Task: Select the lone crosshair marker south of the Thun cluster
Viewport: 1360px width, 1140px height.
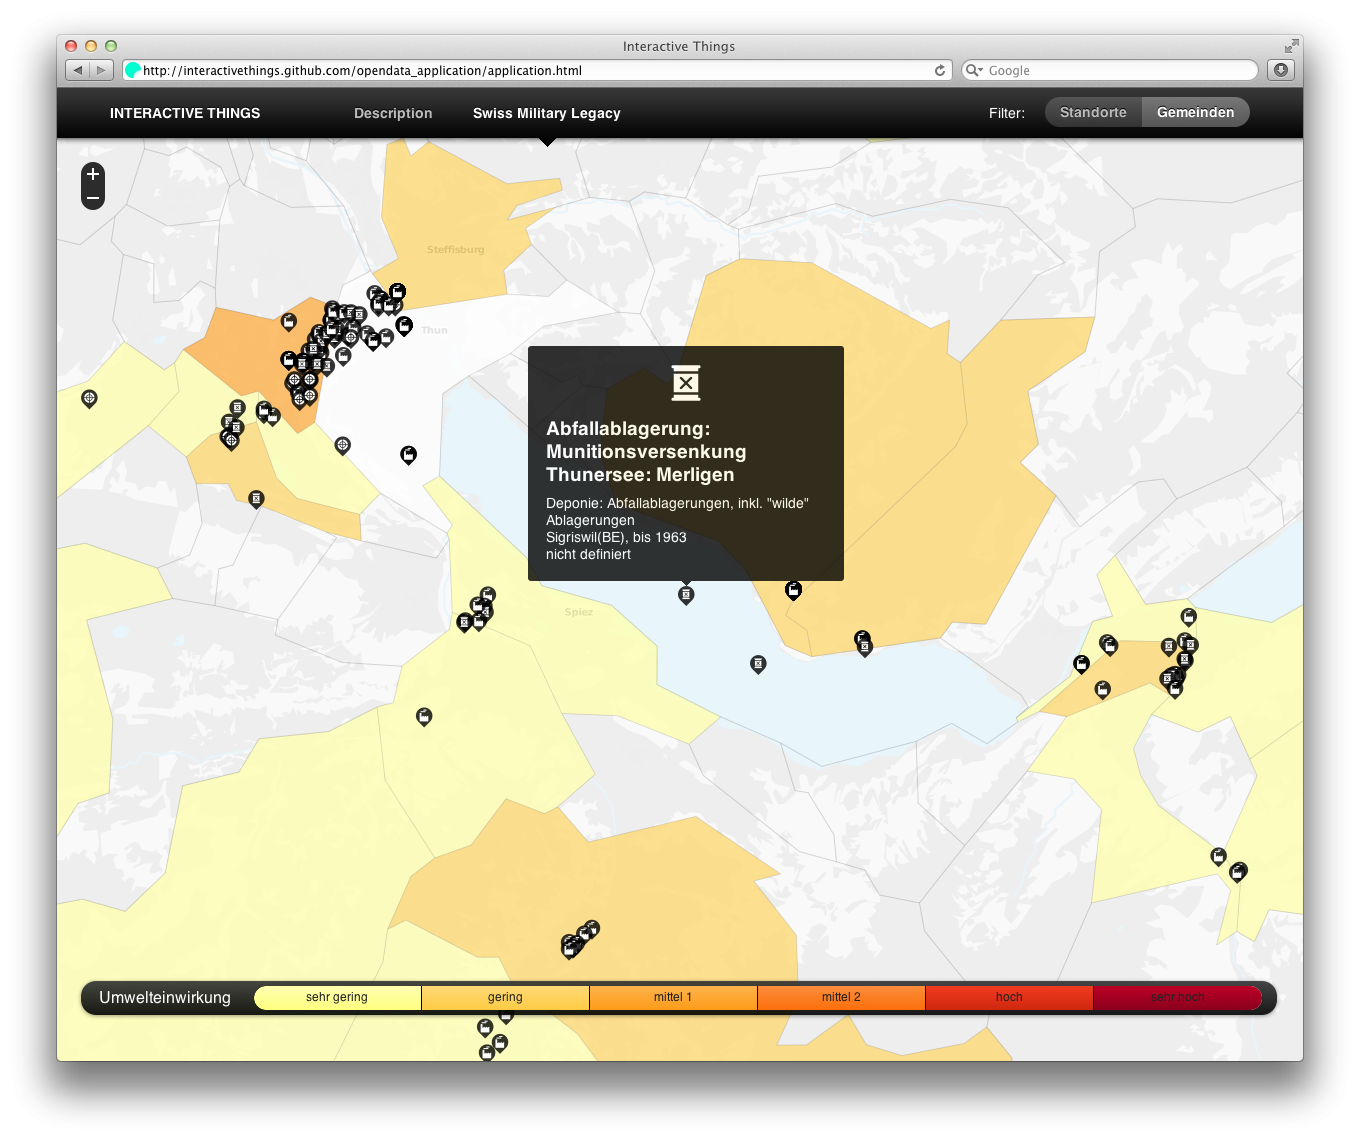Action: (342, 445)
